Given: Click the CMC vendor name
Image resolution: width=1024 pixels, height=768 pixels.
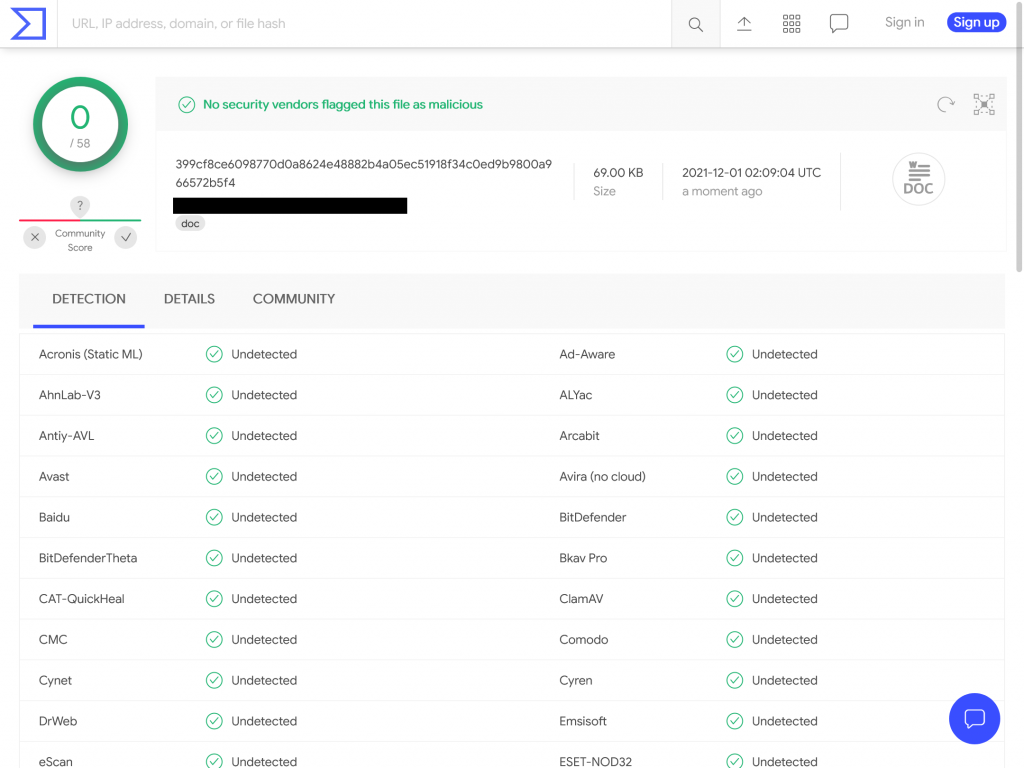Looking at the screenshot, I should (x=53, y=639).
